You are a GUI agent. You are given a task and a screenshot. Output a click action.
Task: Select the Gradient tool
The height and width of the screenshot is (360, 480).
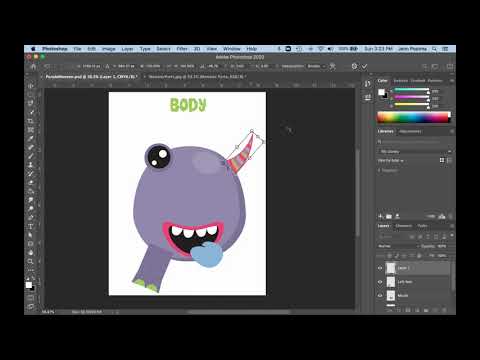coord(31,191)
